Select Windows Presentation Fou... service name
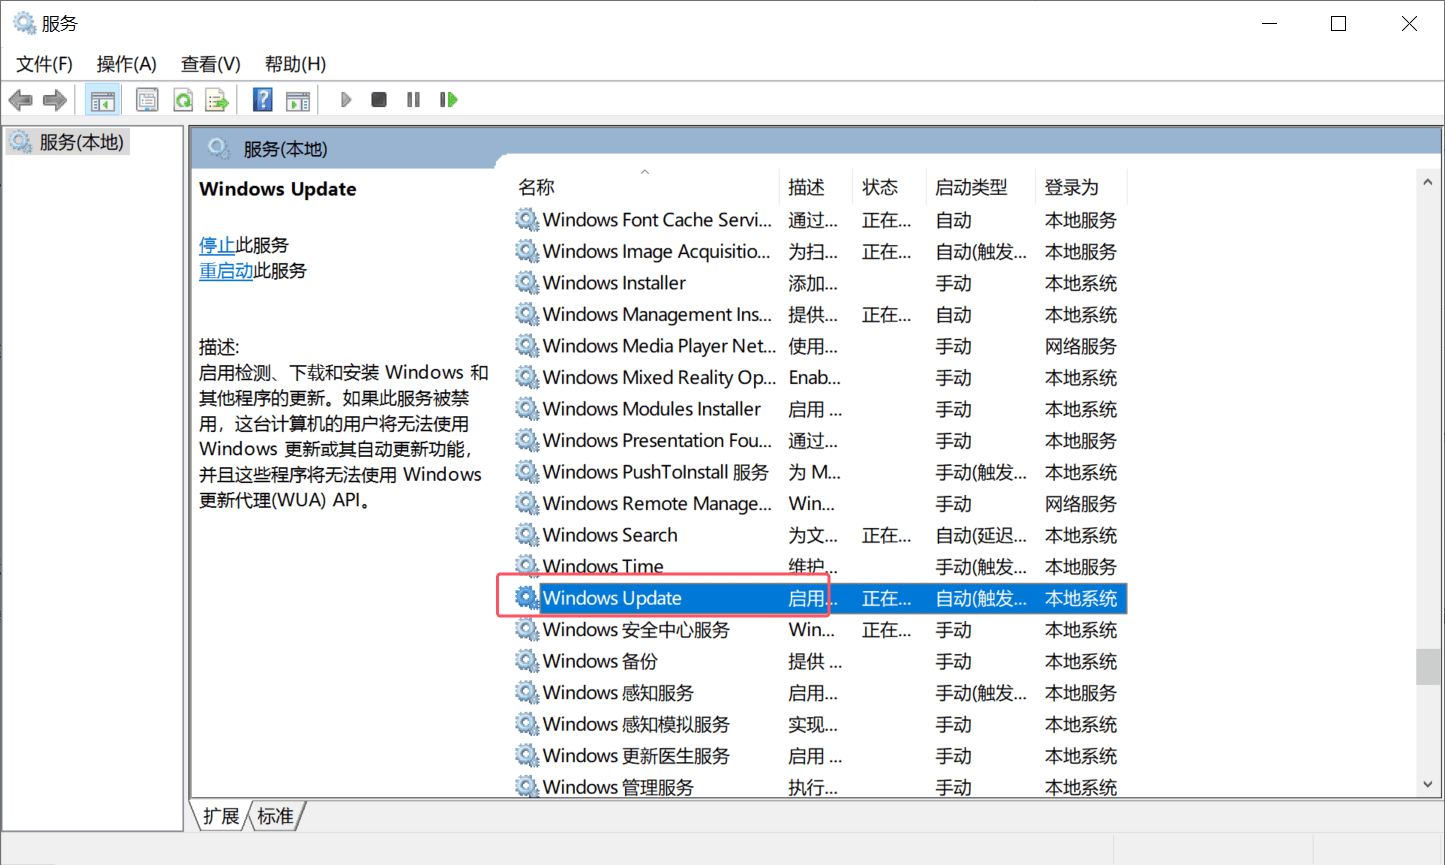 click(657, 441)
